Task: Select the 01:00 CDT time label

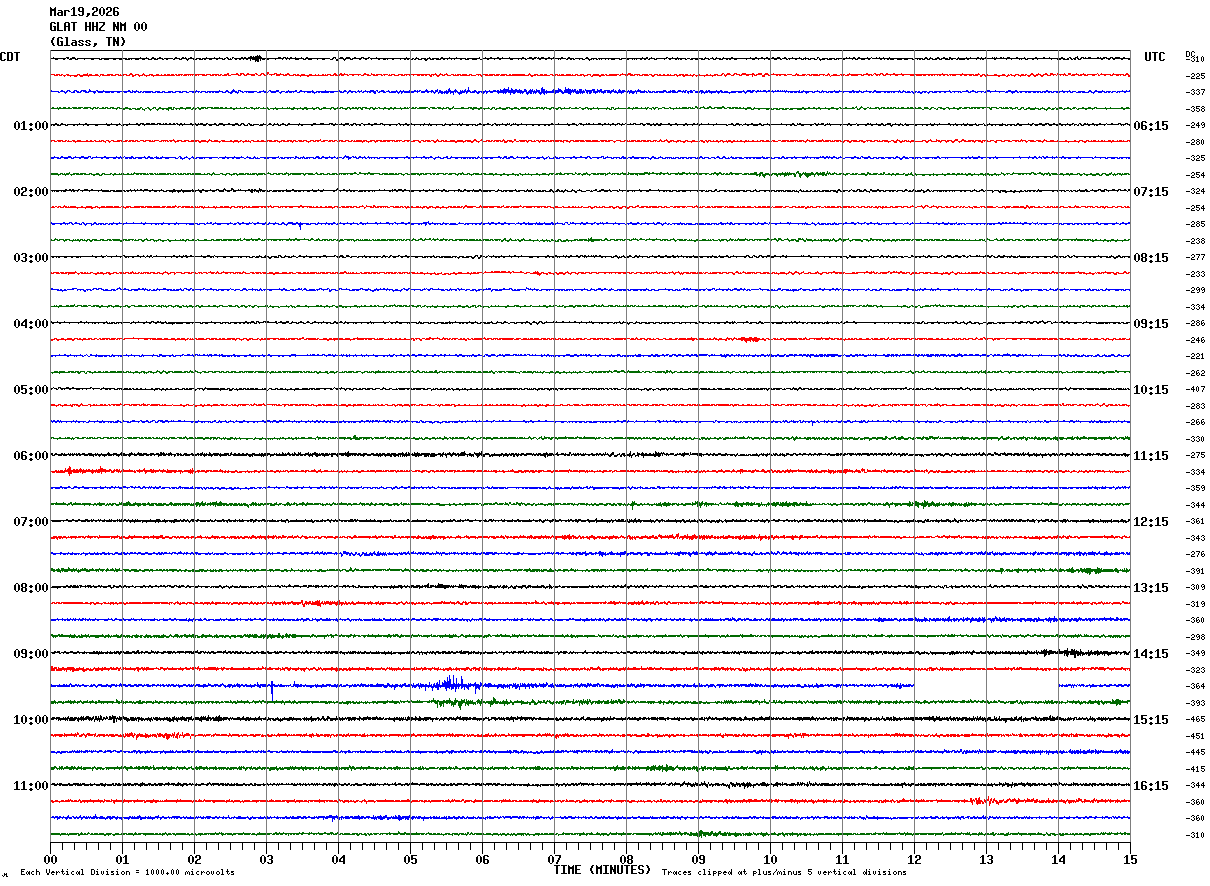Action: [30, 126]
